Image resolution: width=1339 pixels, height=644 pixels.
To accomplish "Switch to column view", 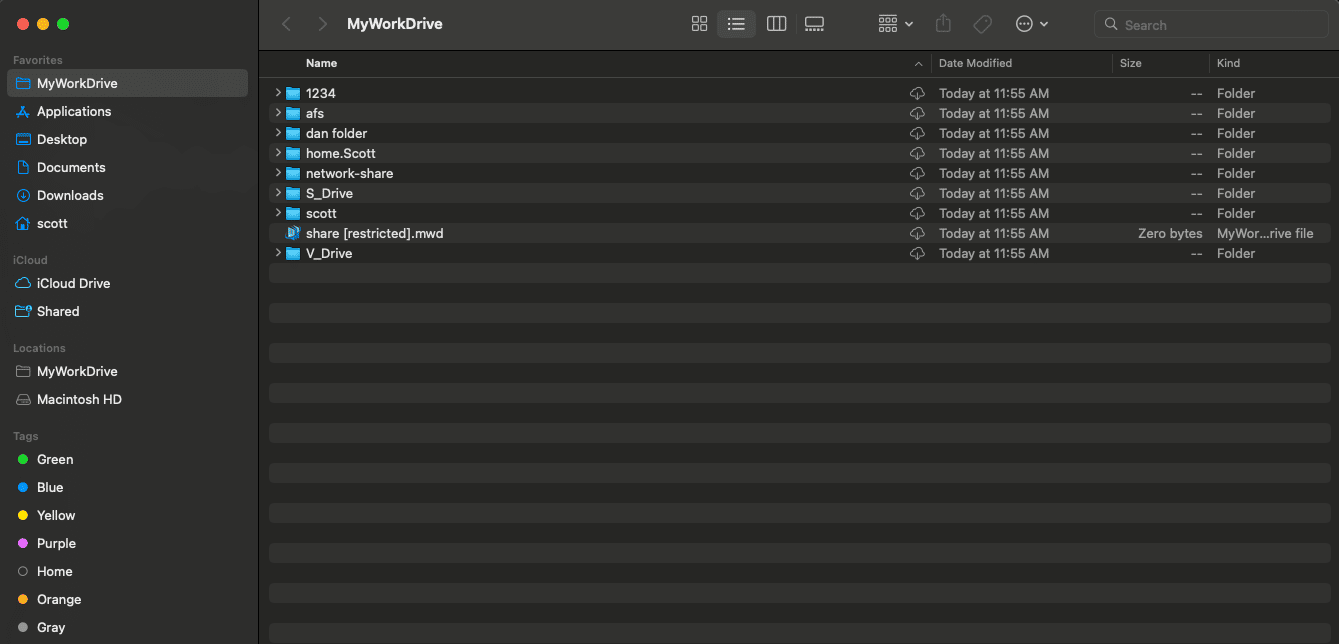I will click(776, 24).
